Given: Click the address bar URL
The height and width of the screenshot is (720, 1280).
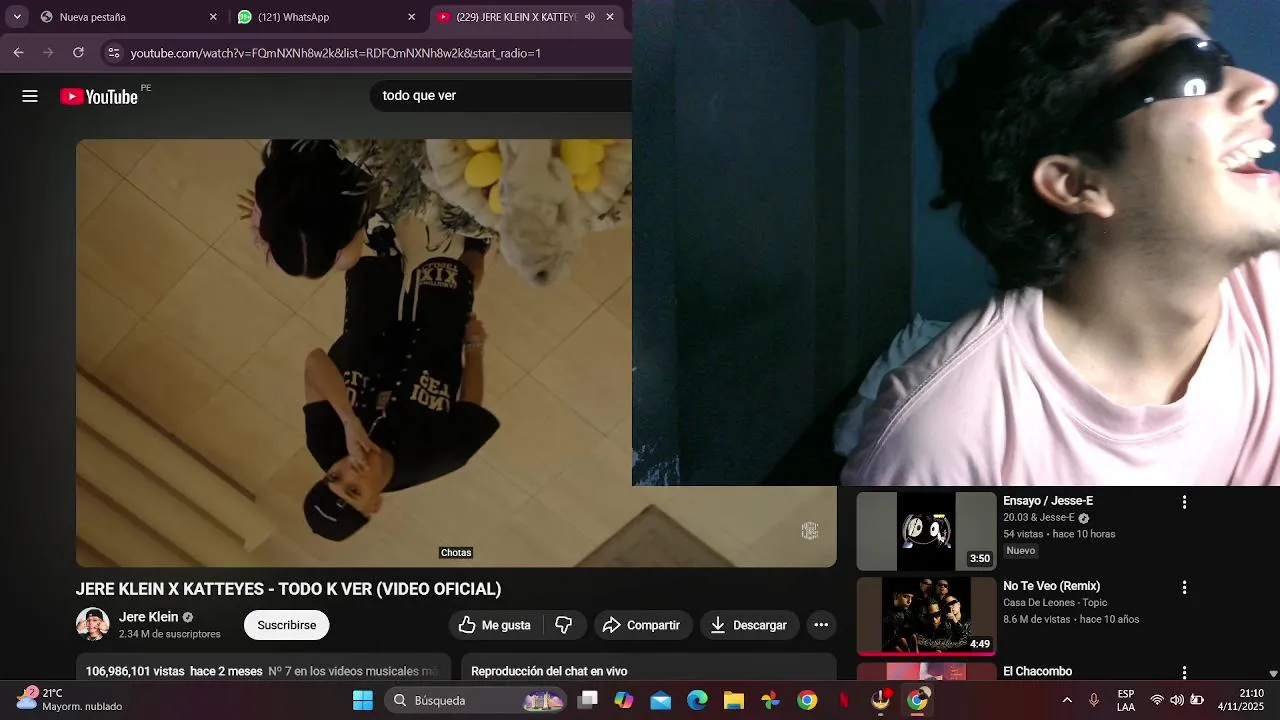Looking at the screenshot, I should pyautogui.click(x=336, y=53).
